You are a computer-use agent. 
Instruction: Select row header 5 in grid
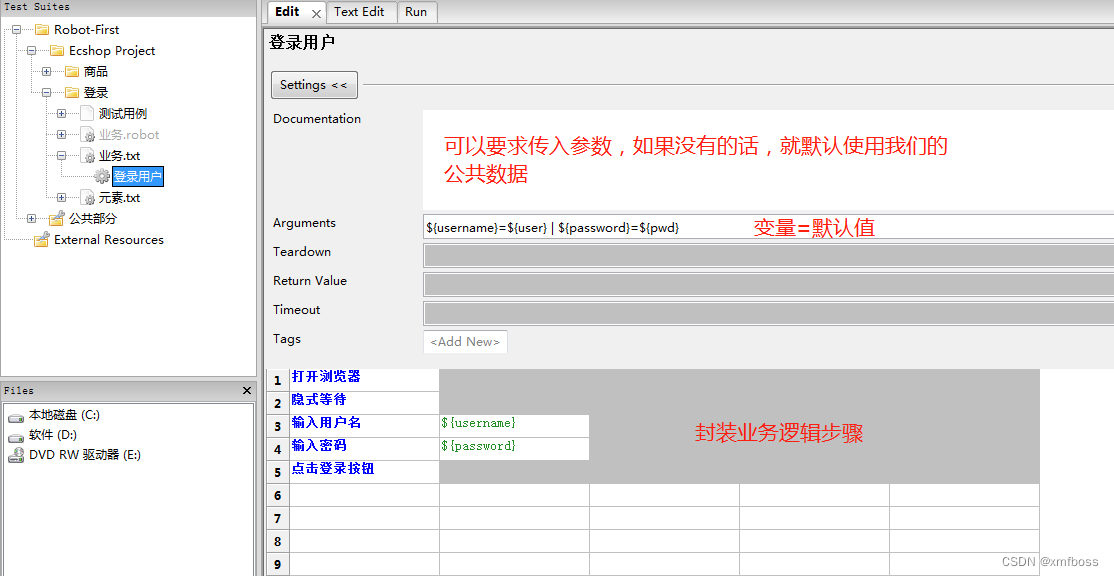278,472
